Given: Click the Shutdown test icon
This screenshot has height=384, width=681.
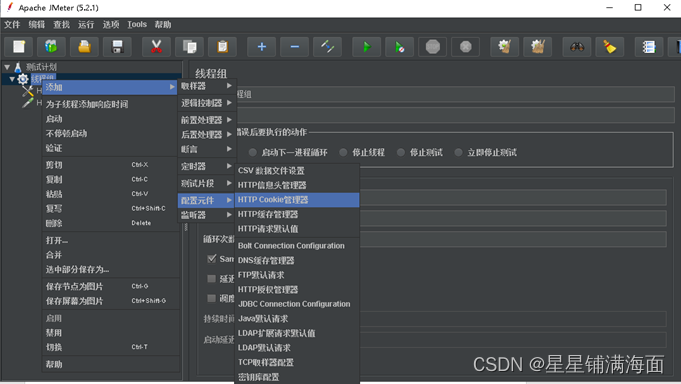Looking at the screenshot, I should click(x=466, y=46).
